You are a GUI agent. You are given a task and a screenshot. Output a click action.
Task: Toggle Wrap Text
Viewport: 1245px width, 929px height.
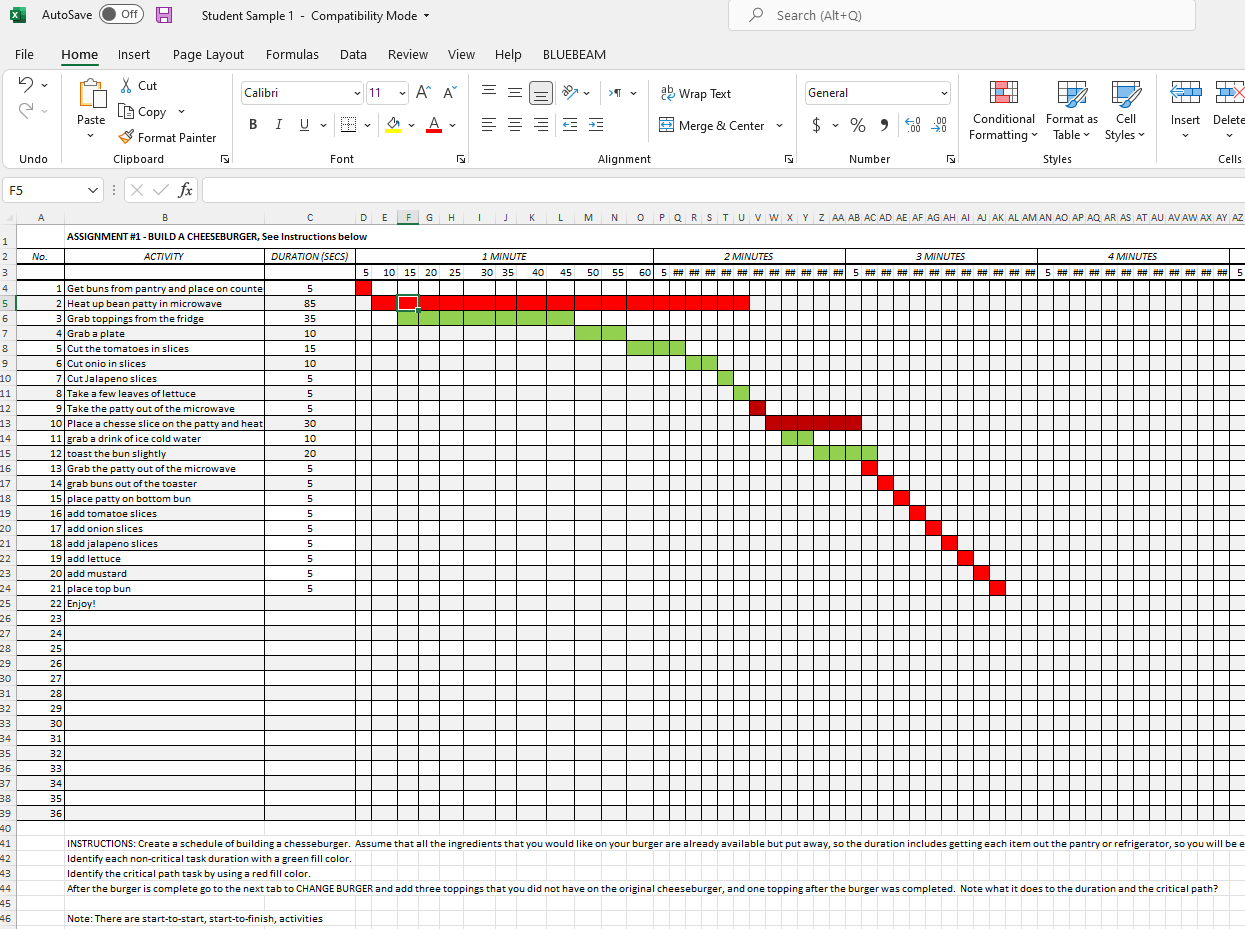pos(695,93)
